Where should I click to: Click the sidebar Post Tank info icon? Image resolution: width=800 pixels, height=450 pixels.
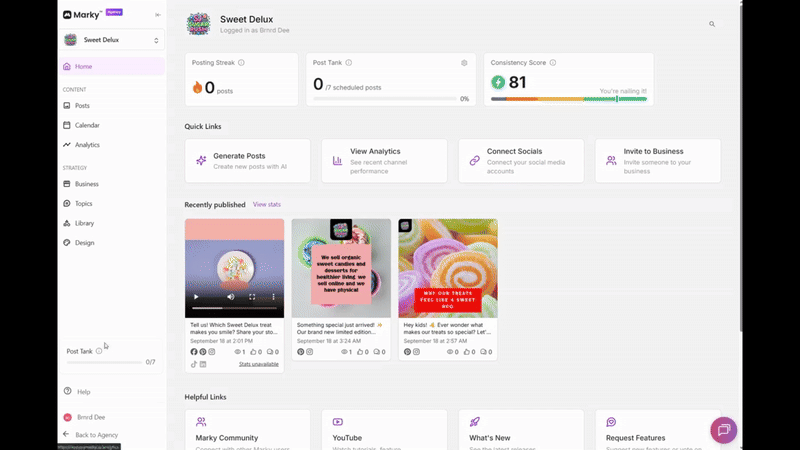coord(99,351)
